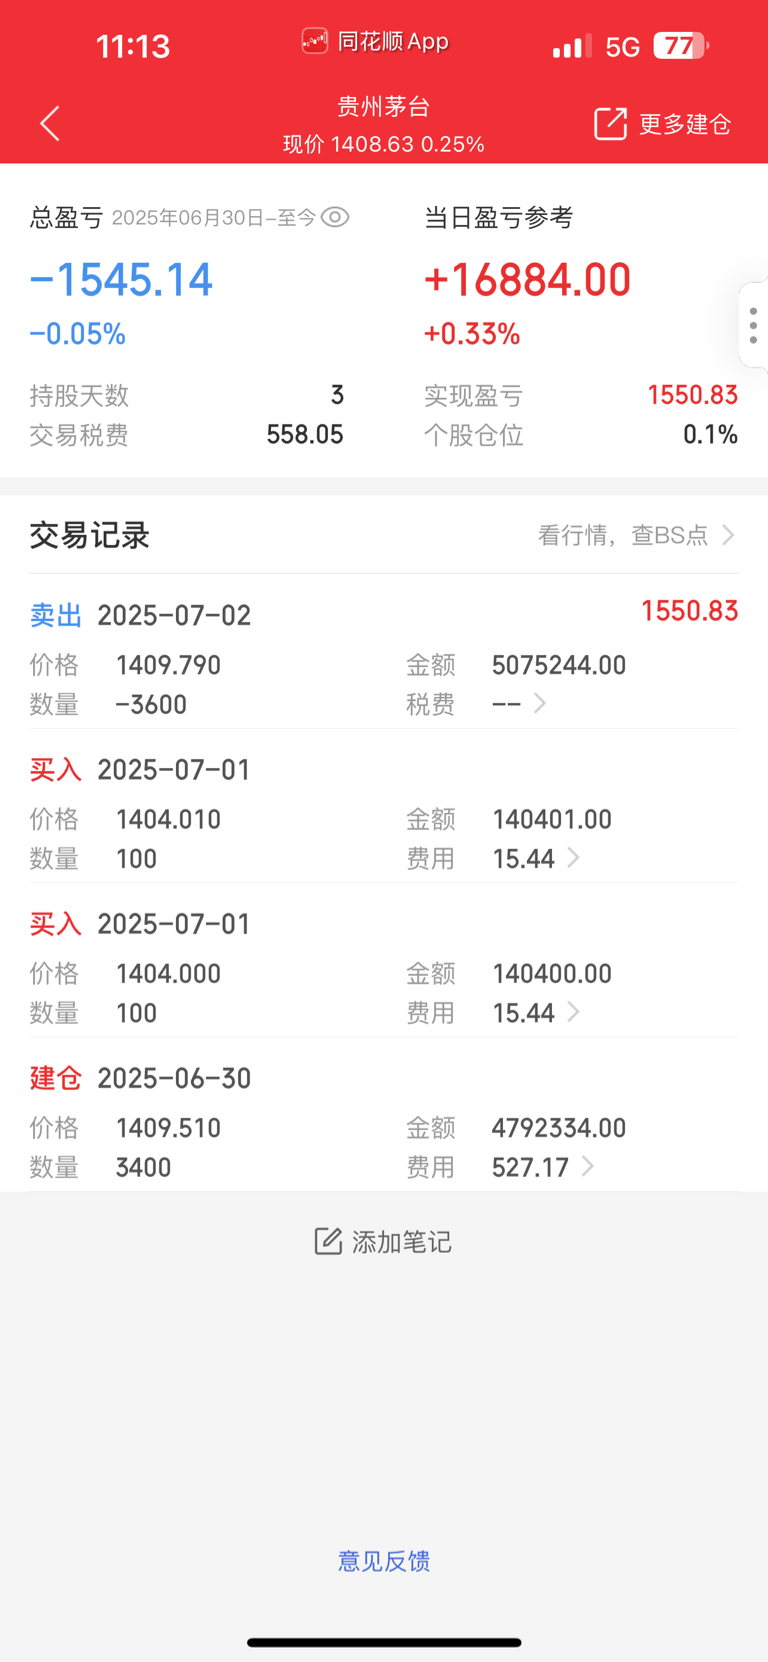The height and width of the screenshot is (1662, 768).
Task: Toggle the eye icon next to 总盈亏
Action: pyautogui.click(x=335, y=217)
